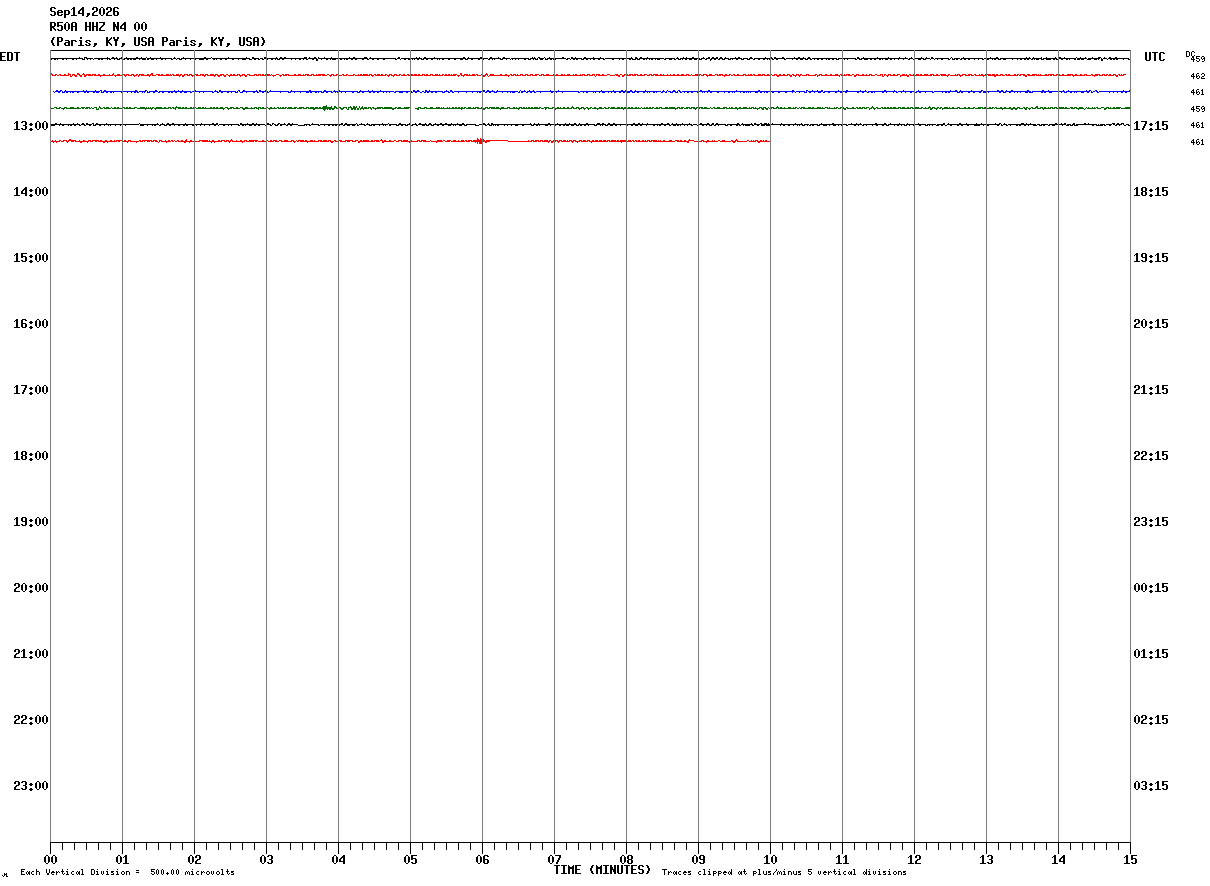Click the traces clipped footer note

784,873
